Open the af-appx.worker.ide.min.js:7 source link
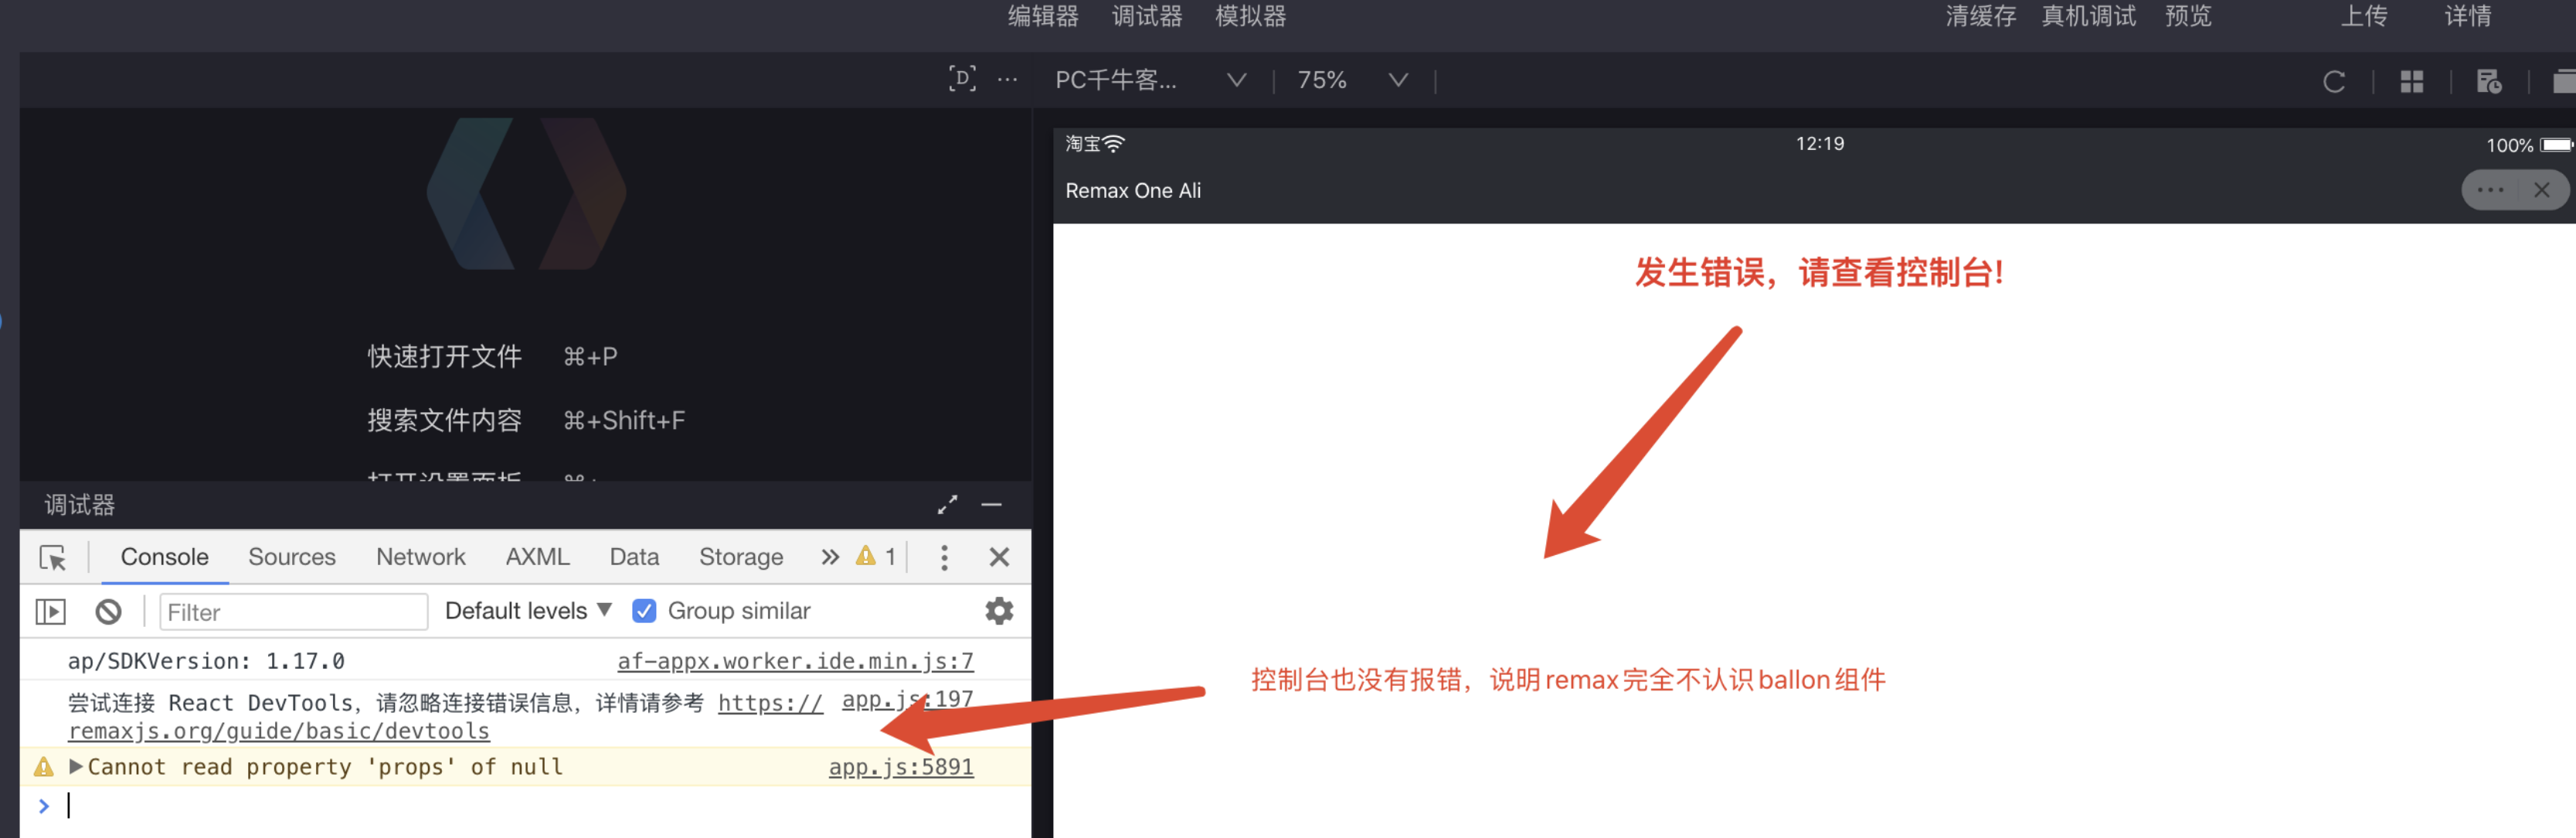 click(x=795, y=661)
